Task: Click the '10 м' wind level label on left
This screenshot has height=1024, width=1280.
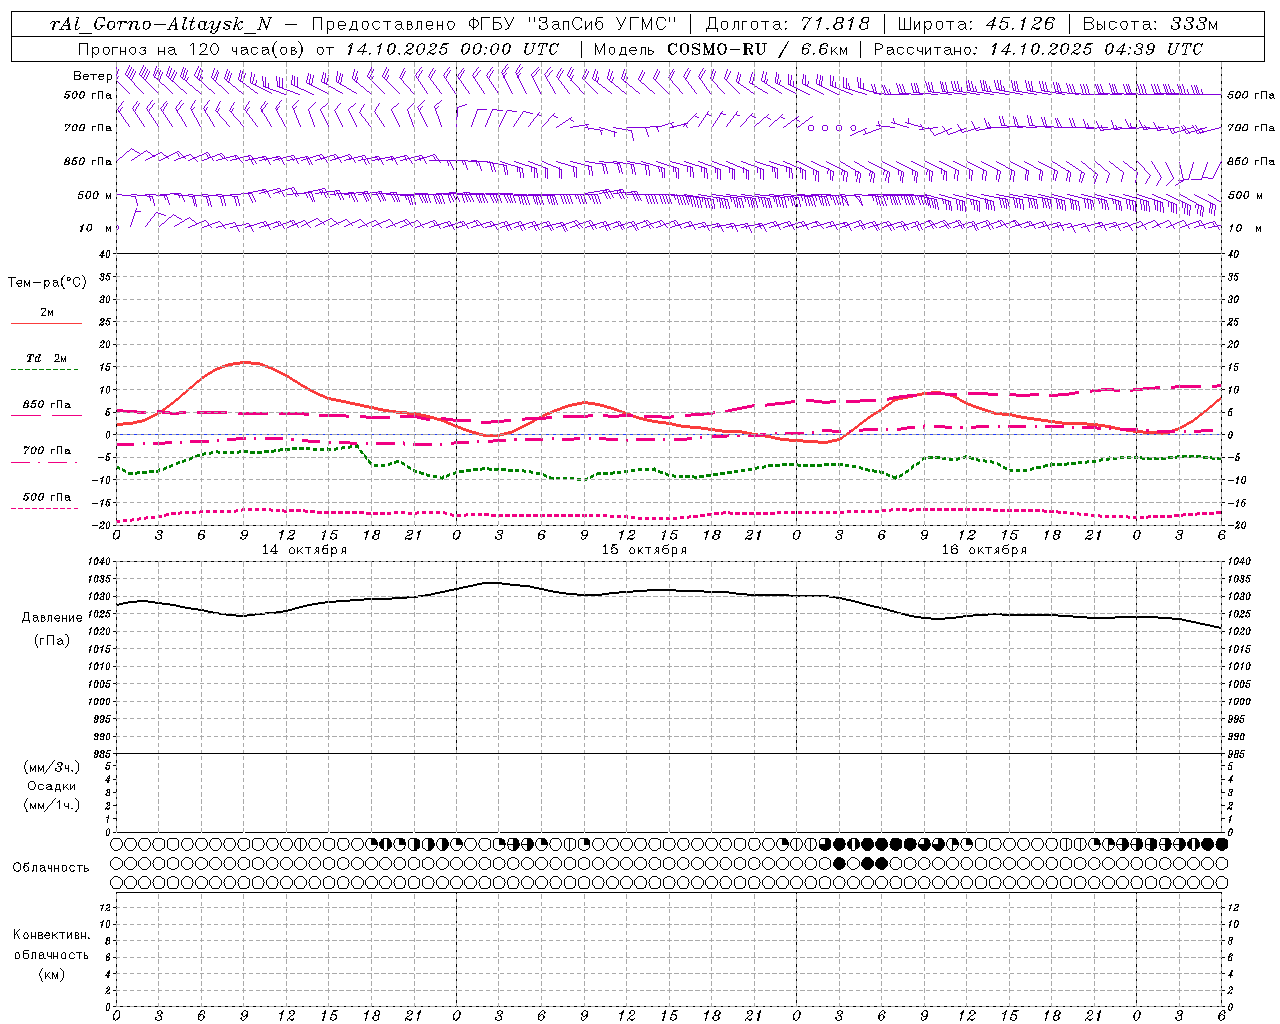Action: [96, 228]
